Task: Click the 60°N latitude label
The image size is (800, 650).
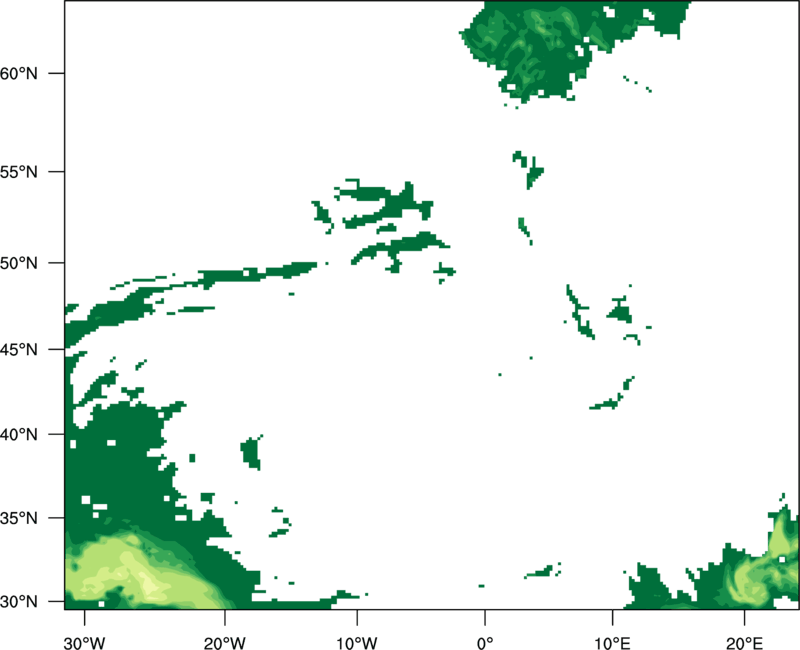Action: click(x=19, y=73)
